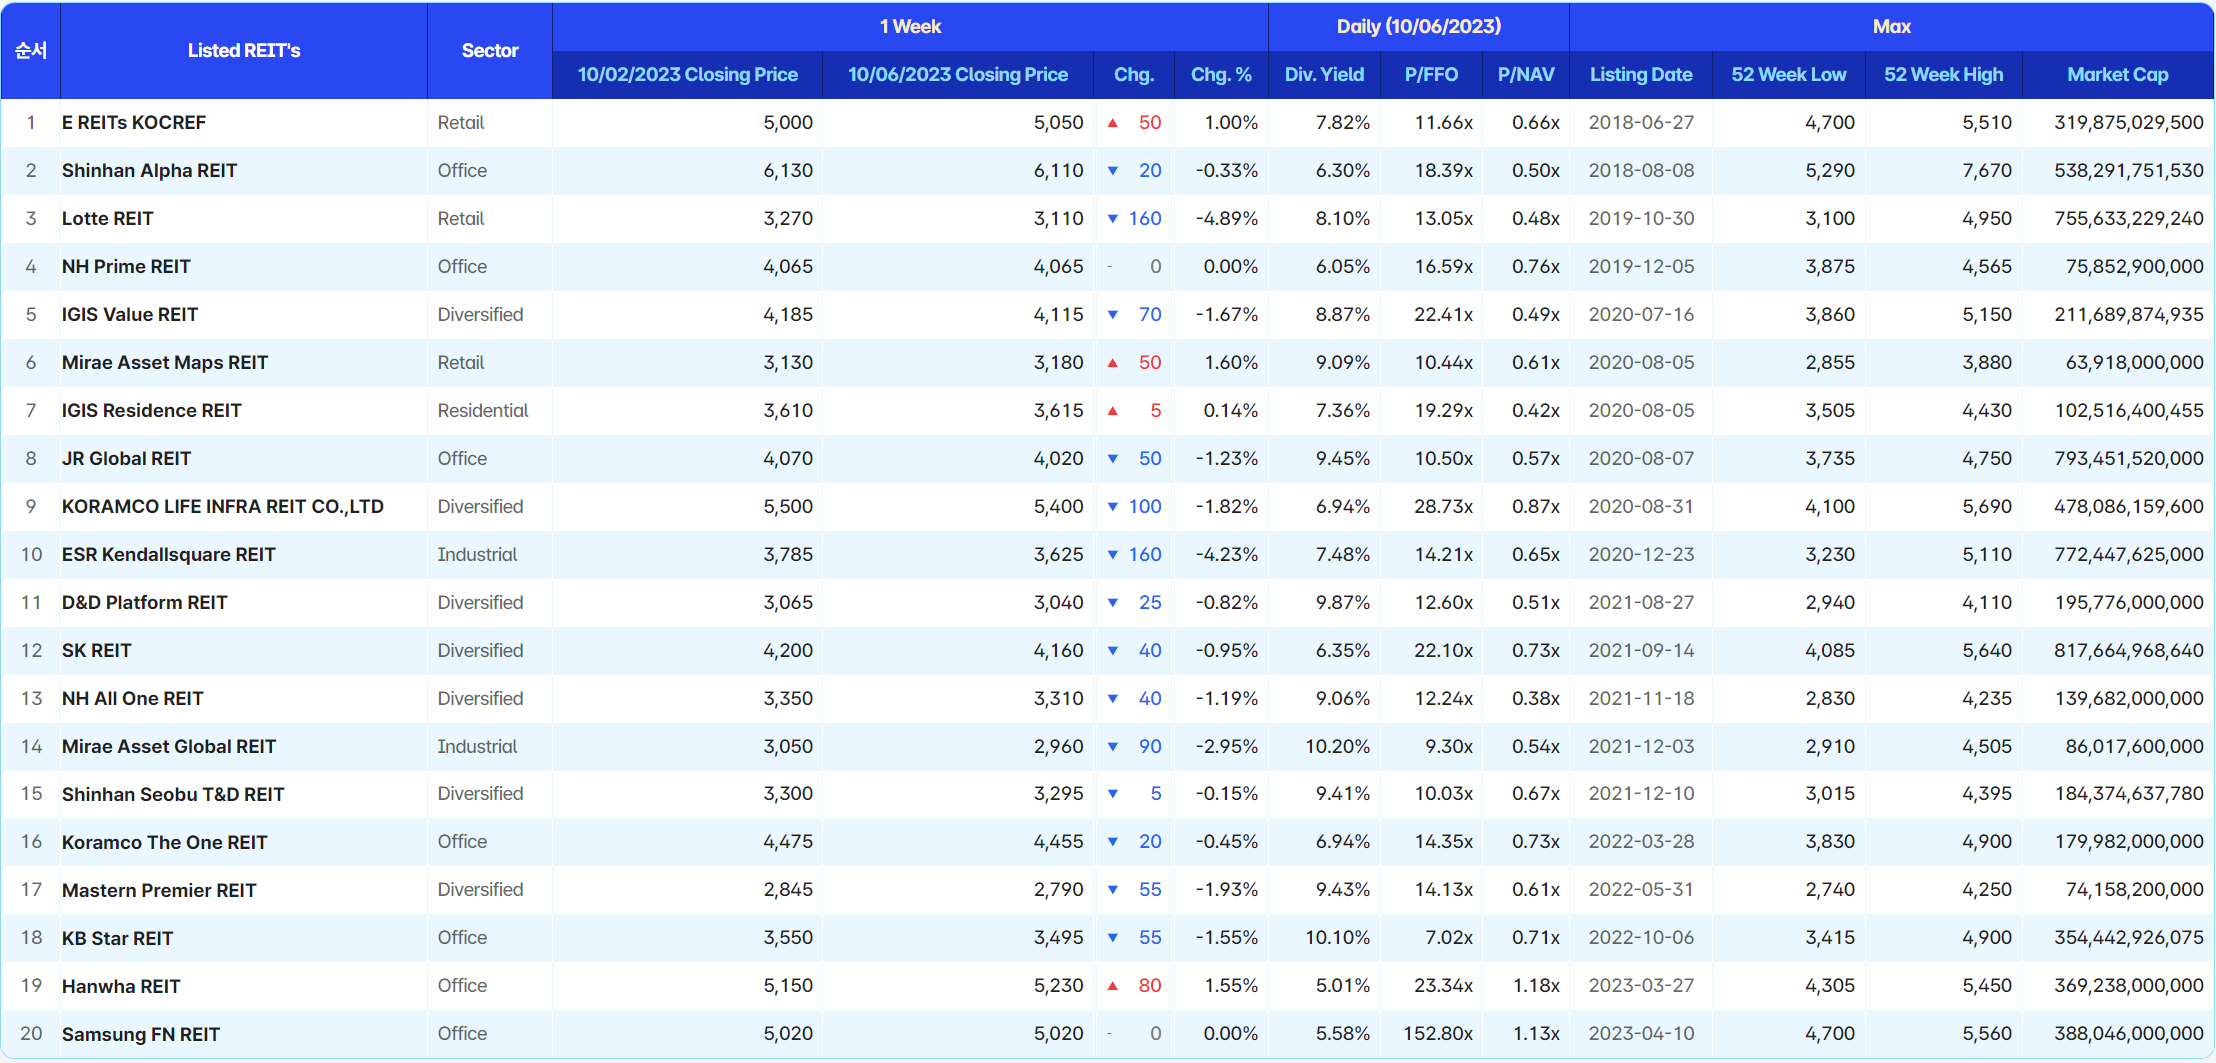Click the down arrow in IGIS Value REIT row
Screen dimensions: 2216x1063
coord(1112,315)
